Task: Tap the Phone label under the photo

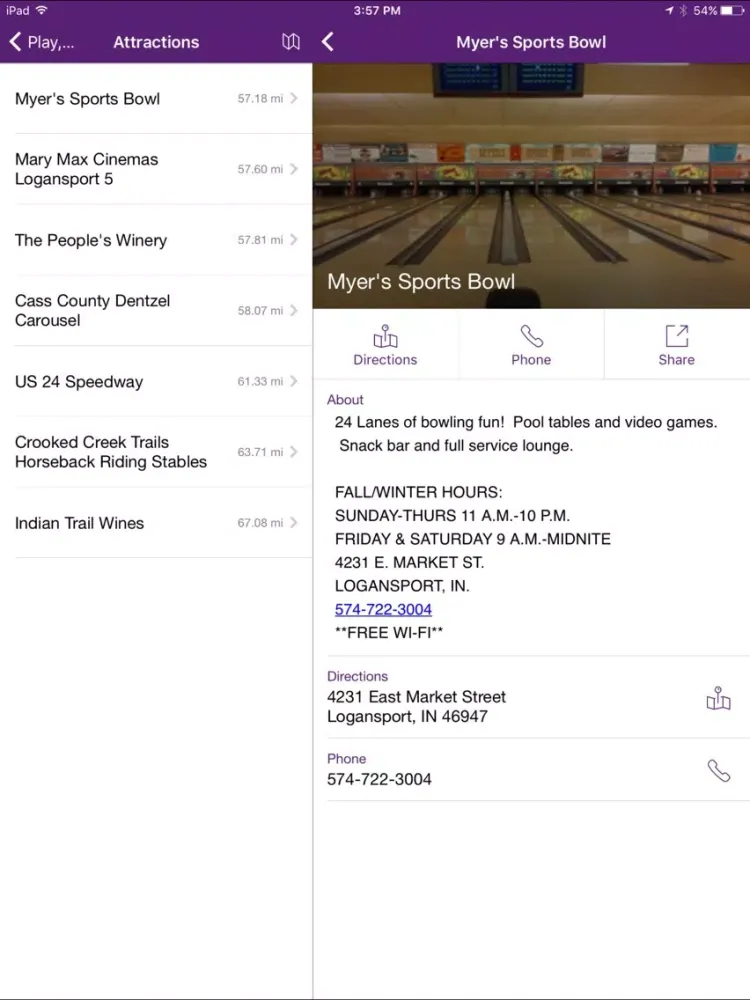Action: [x=531, y=360]
